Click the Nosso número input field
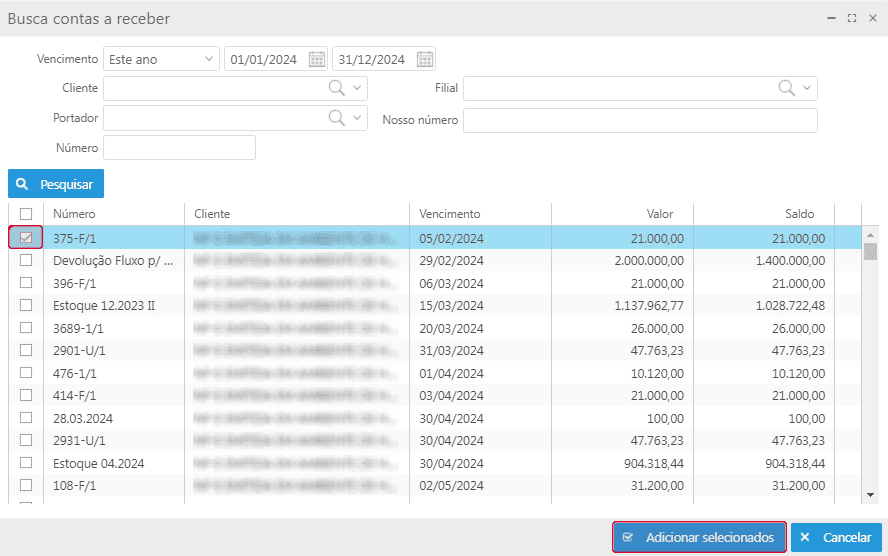 tap(640, 120)
